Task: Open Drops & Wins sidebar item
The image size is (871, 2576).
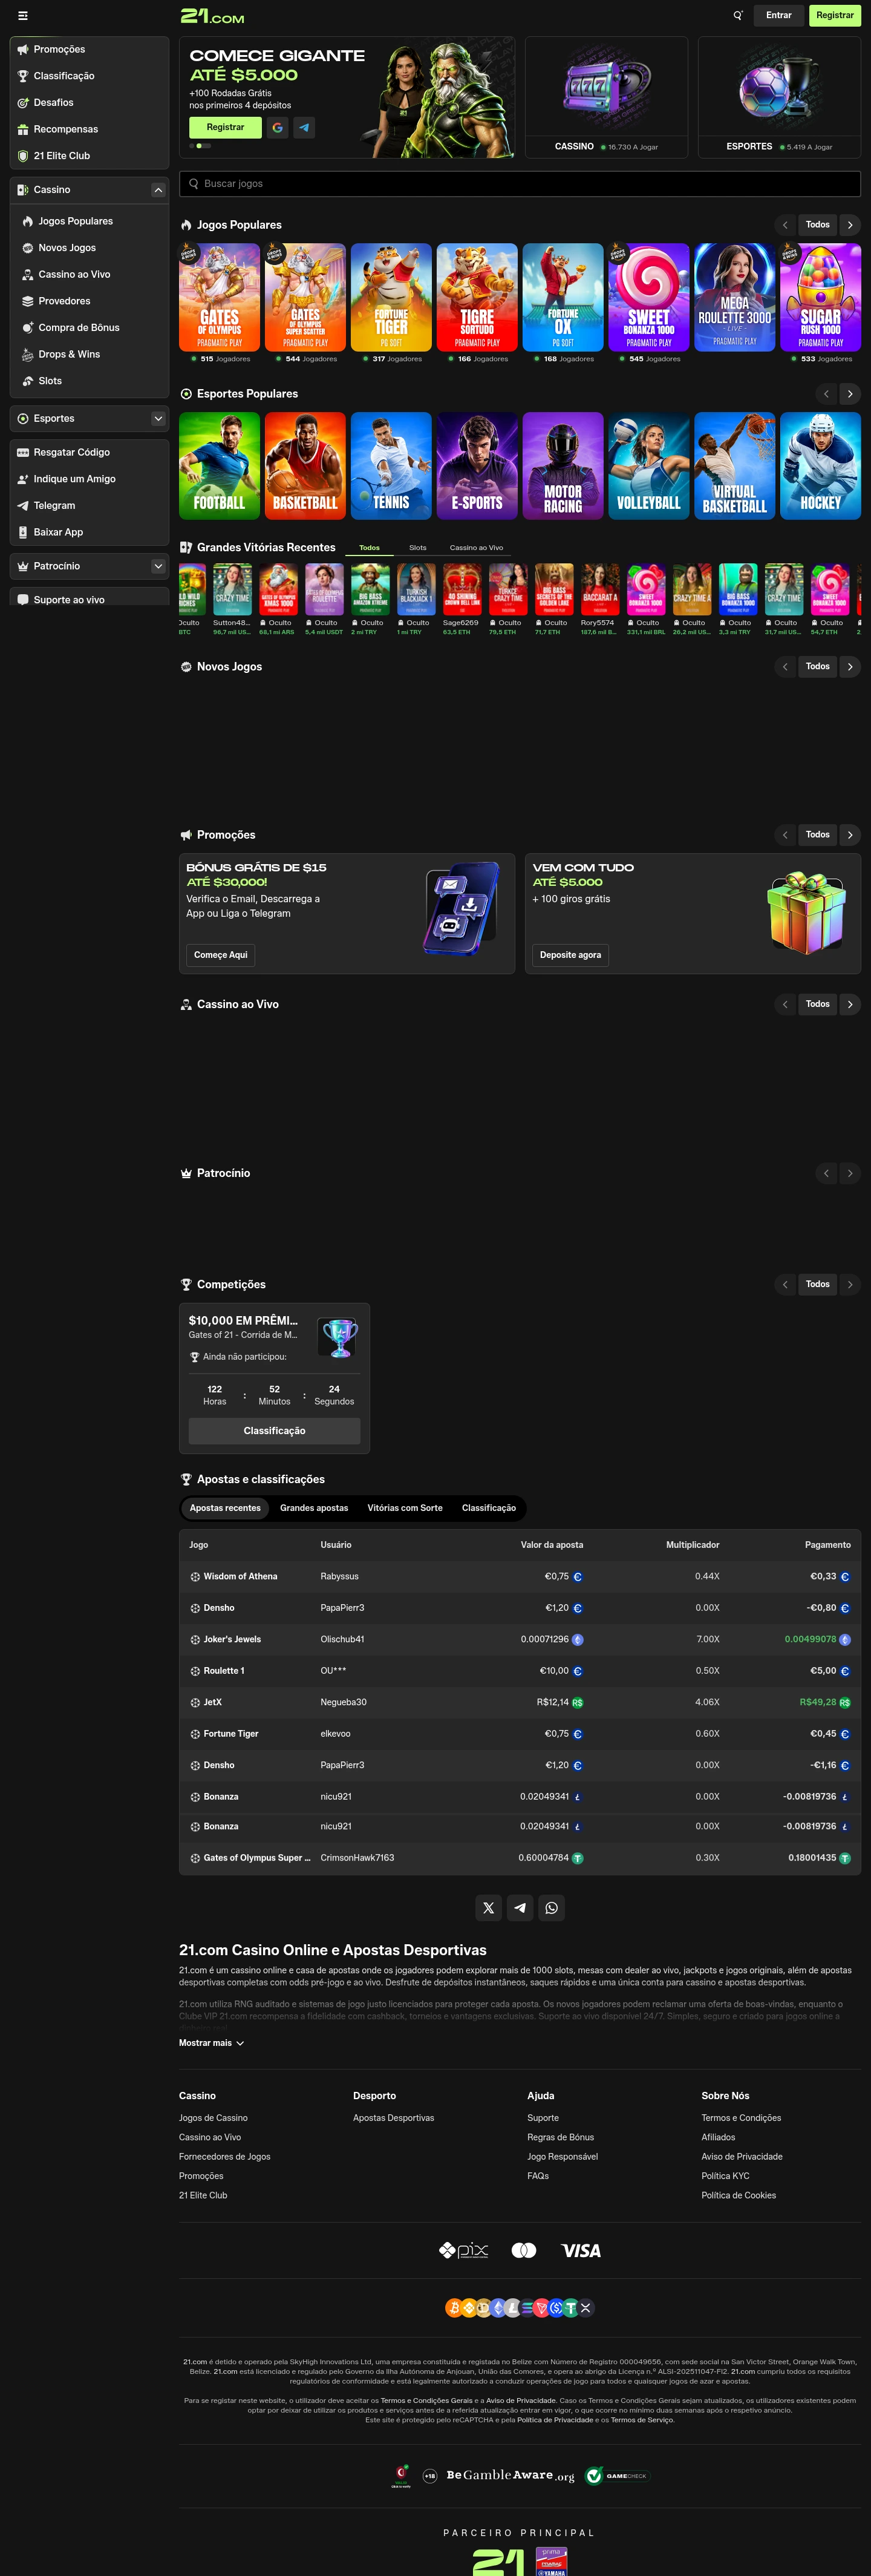Action: click(x=89, y=354)
